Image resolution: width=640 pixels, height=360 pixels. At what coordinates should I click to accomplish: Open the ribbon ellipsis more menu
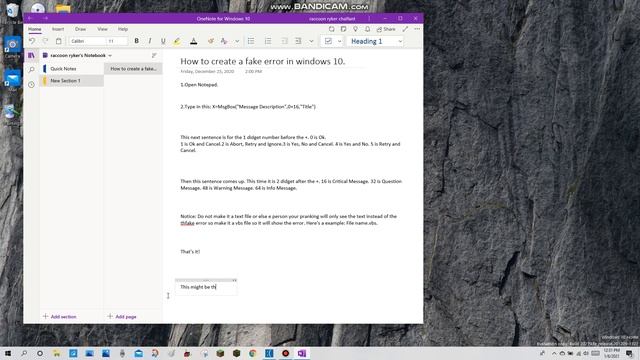(417, 29)
